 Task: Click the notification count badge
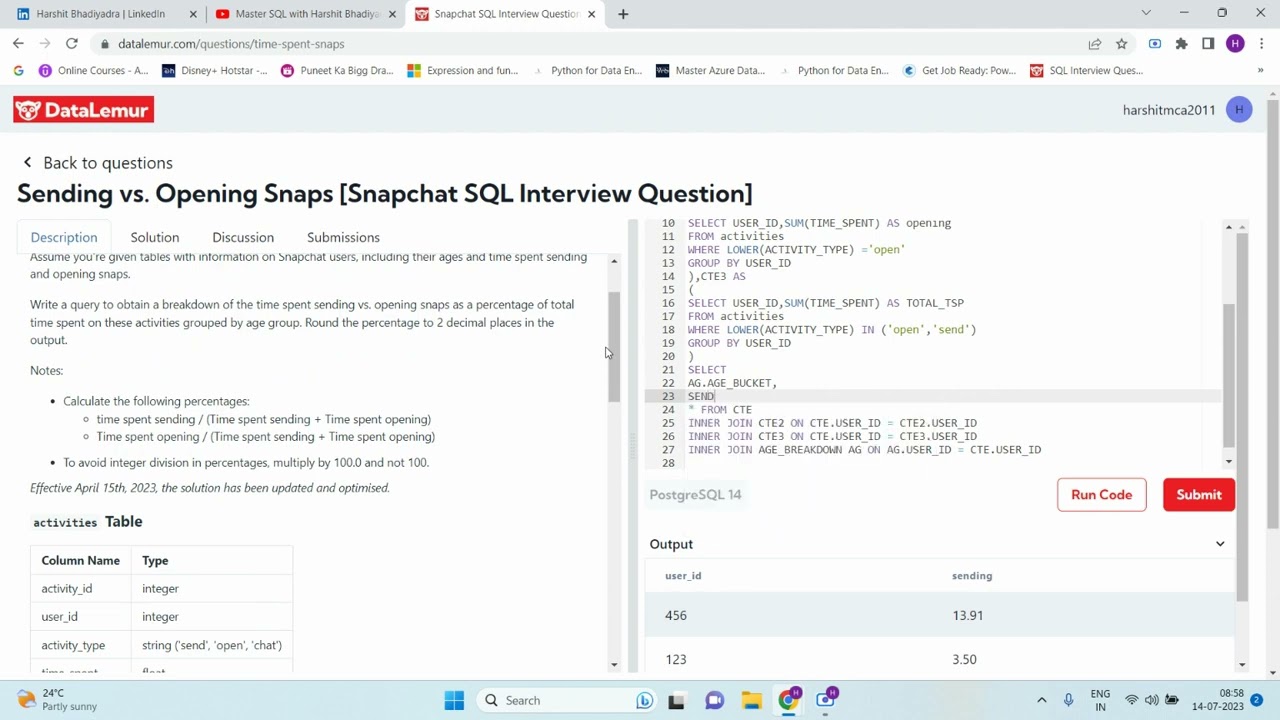point(1257,700)
